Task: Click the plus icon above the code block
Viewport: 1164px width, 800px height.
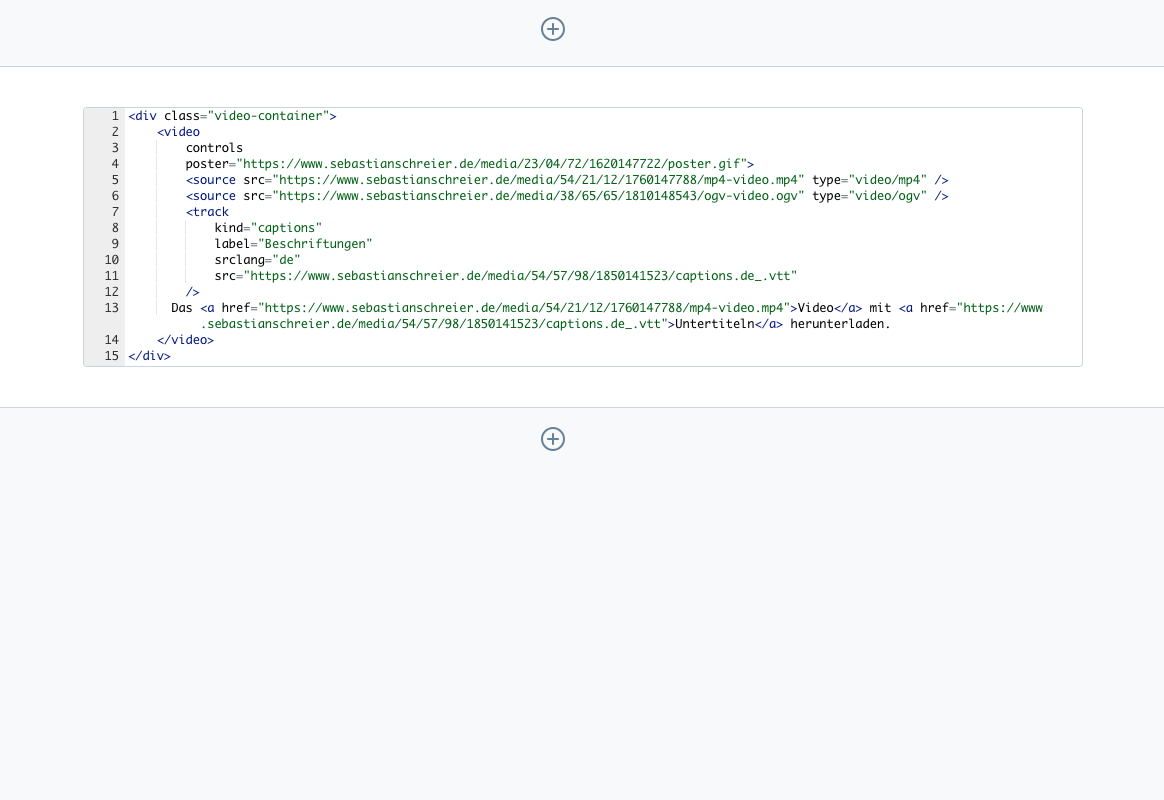Action: (x=553, y=29)
